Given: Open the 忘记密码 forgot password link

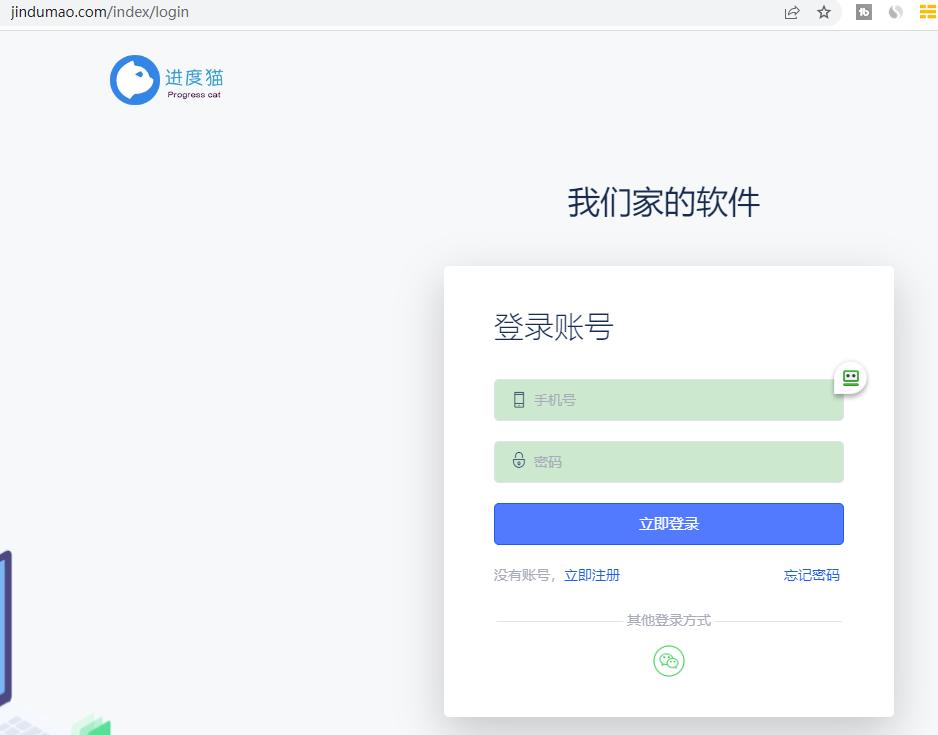Looking at the screenshot, I should pyautogui.click(x=811, y=575).
